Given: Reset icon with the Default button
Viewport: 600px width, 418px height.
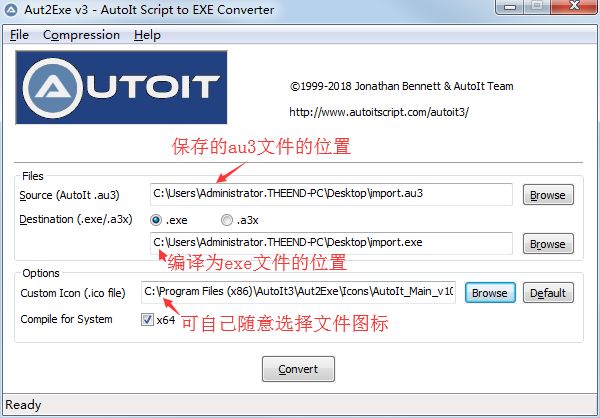Looking at the screenshot, I should (x=548, y=293).
